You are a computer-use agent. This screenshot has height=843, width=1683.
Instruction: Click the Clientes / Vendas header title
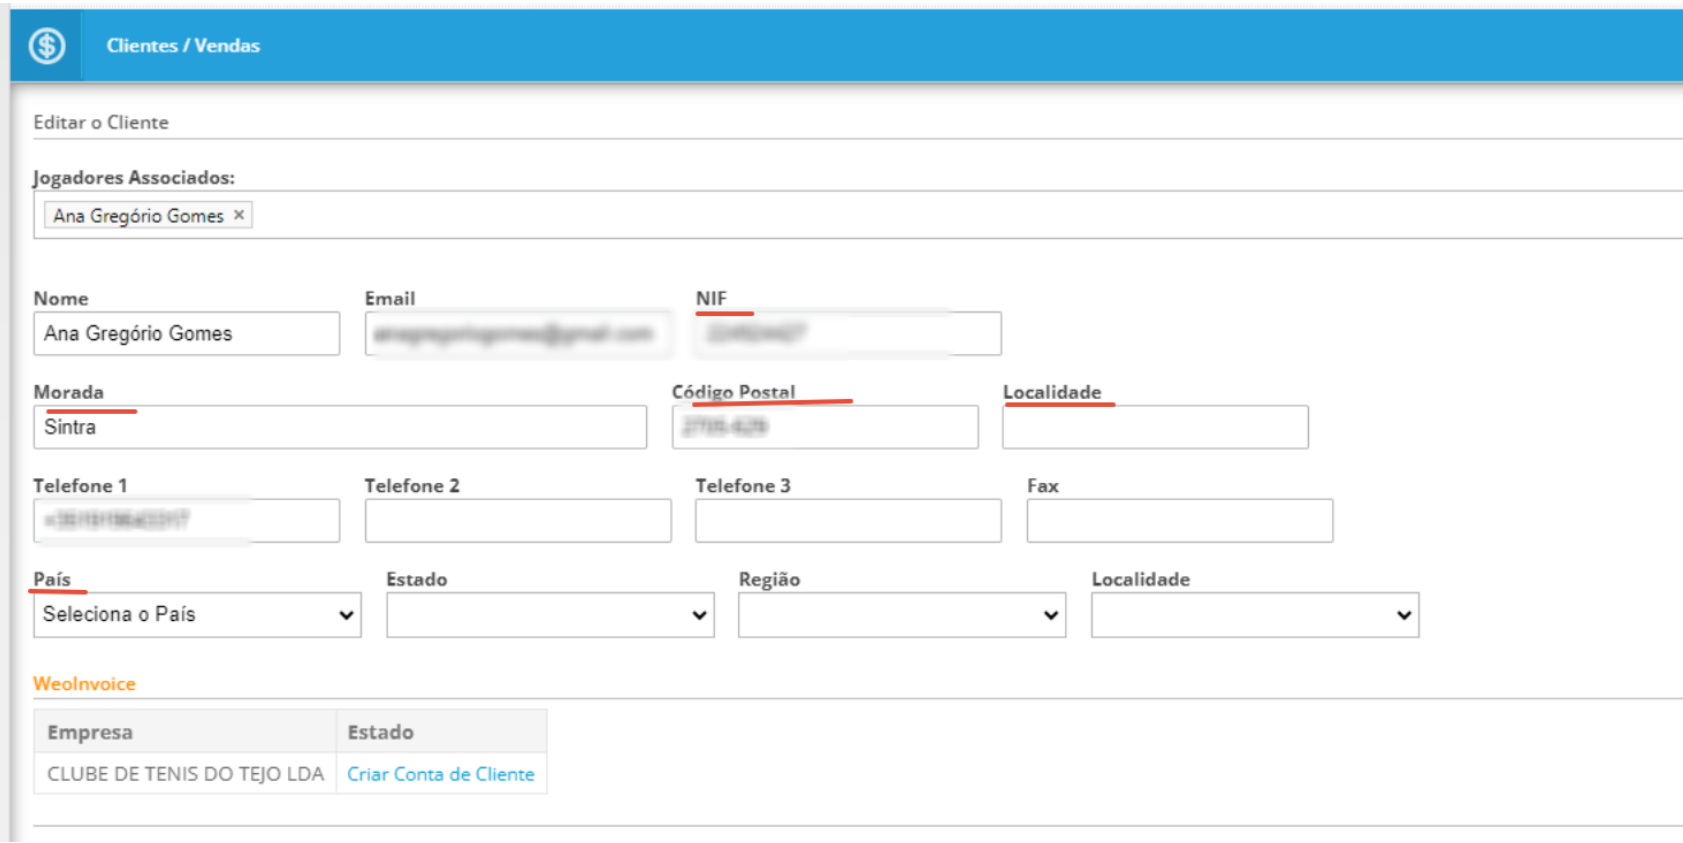183,46
